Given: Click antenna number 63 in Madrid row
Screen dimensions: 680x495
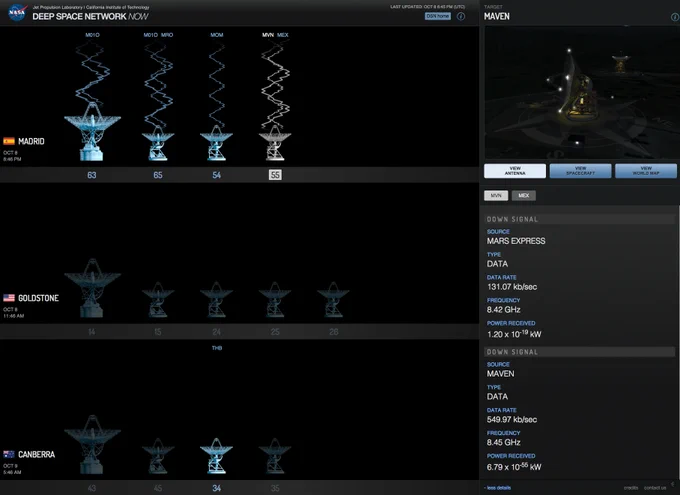Looking at the screenshot, I should [92, 175].
